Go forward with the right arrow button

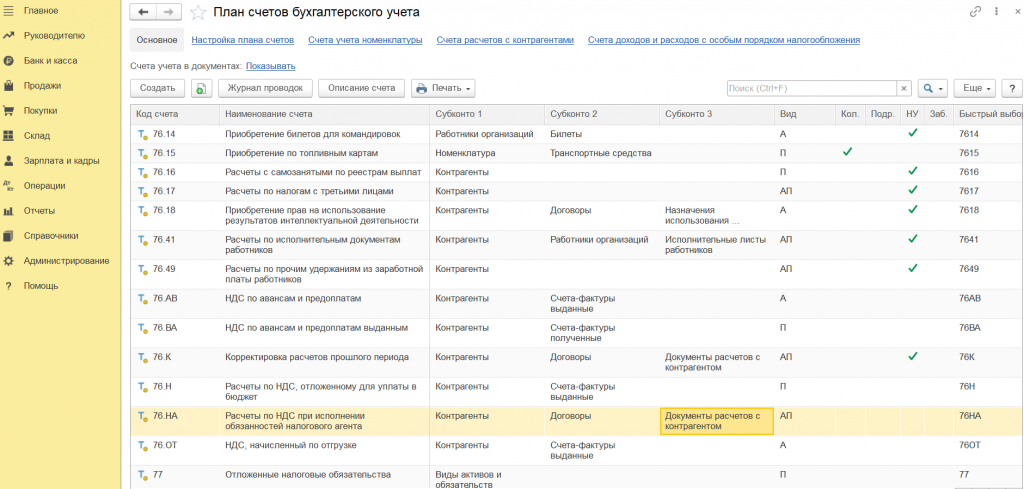click(168, 12)
